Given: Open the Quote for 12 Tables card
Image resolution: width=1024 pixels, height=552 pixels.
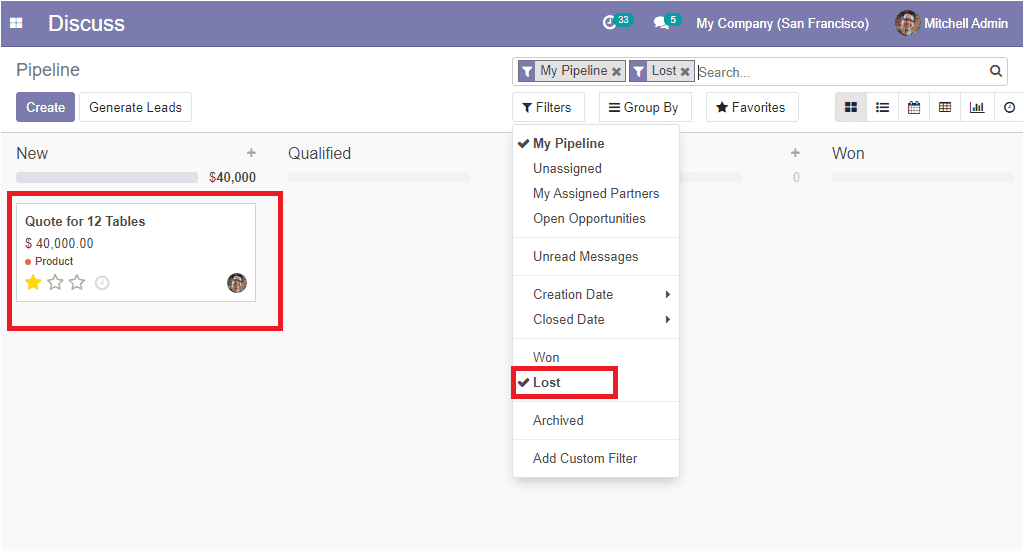Looking at the screenshot, I should click(x=136, y=252).
